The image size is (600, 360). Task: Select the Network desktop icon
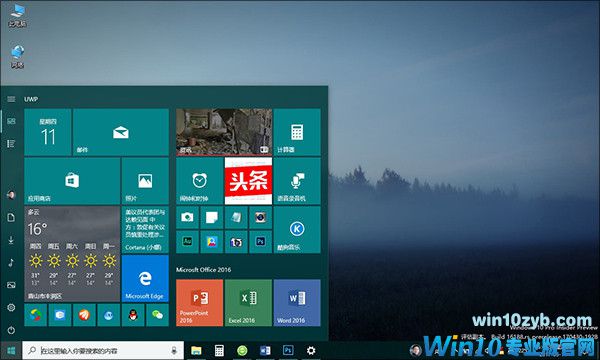point(18,57)
